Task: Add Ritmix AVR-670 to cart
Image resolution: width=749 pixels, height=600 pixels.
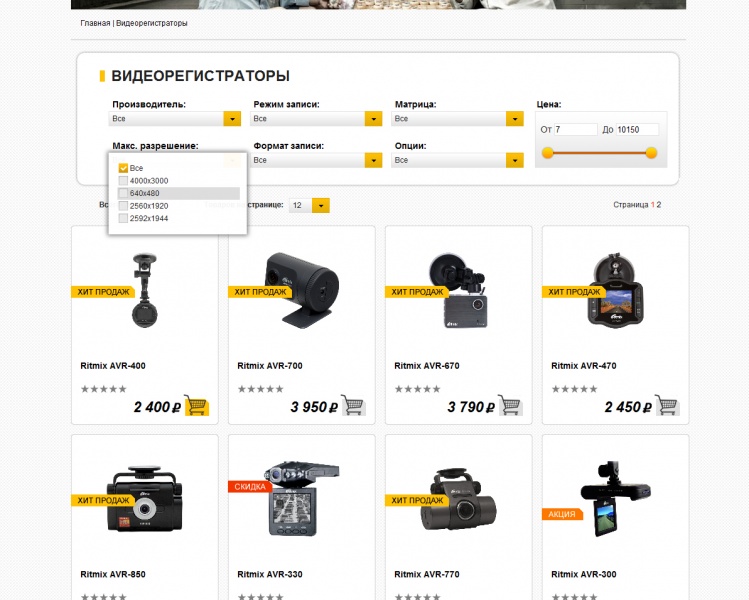Action: (x=510, y=405)
